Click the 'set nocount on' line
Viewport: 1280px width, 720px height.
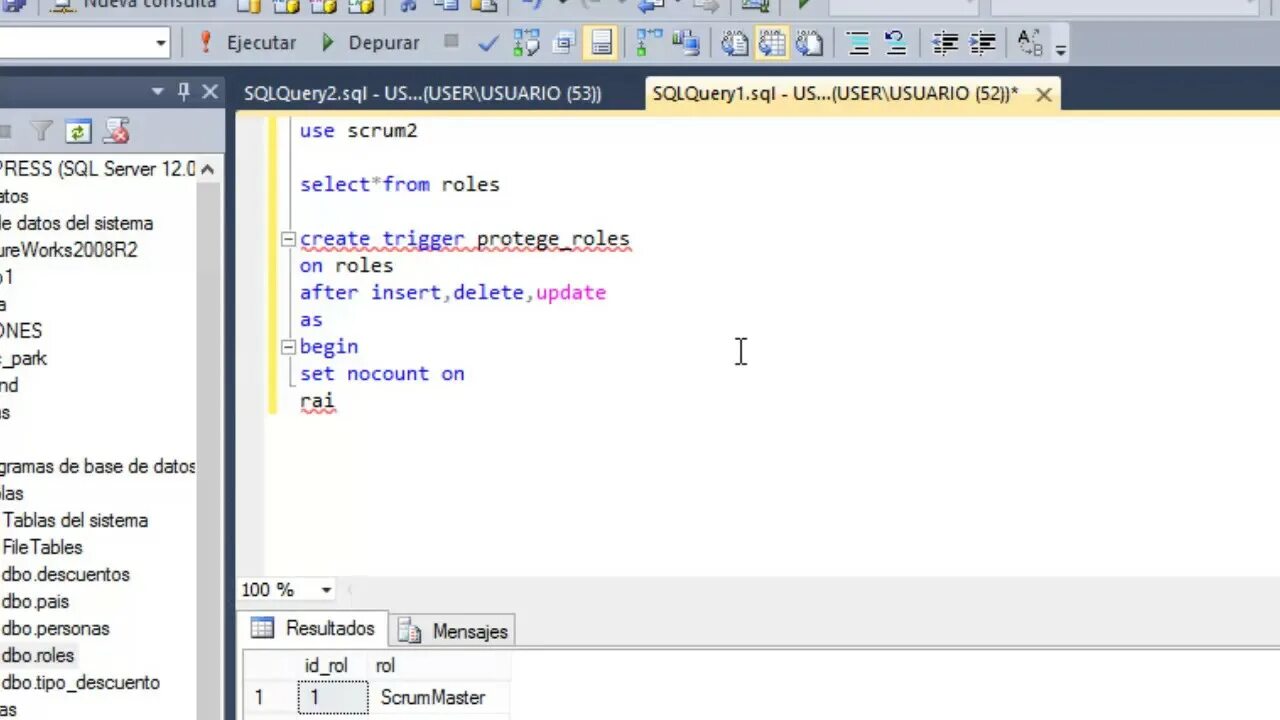[382, 374]
